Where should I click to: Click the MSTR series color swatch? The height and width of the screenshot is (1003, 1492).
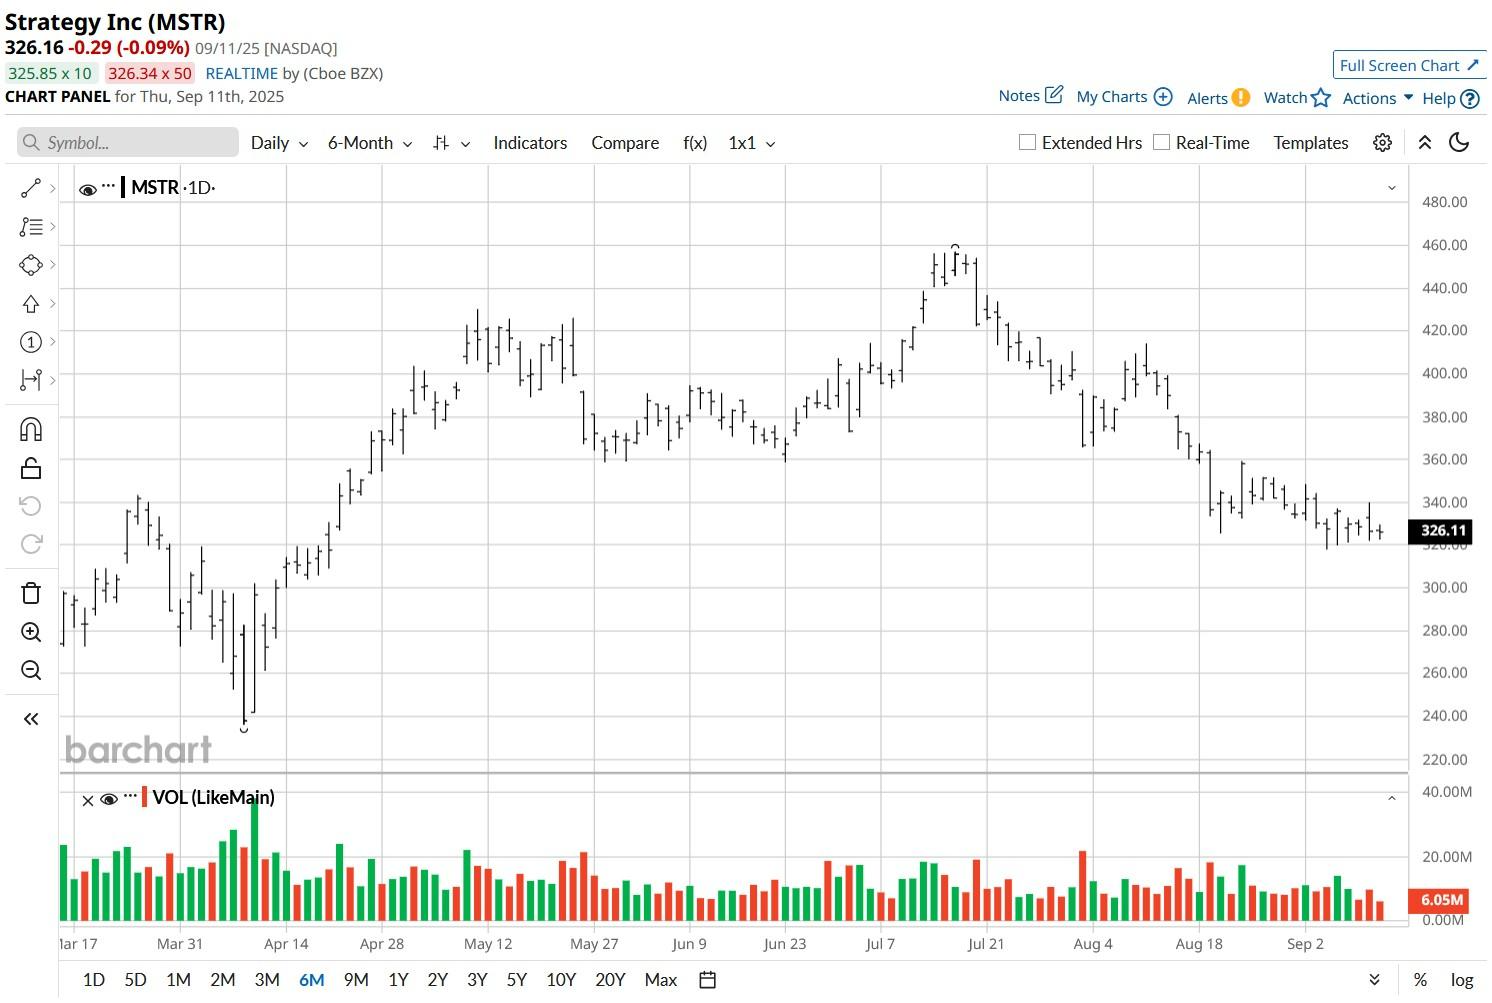(123, 187)
